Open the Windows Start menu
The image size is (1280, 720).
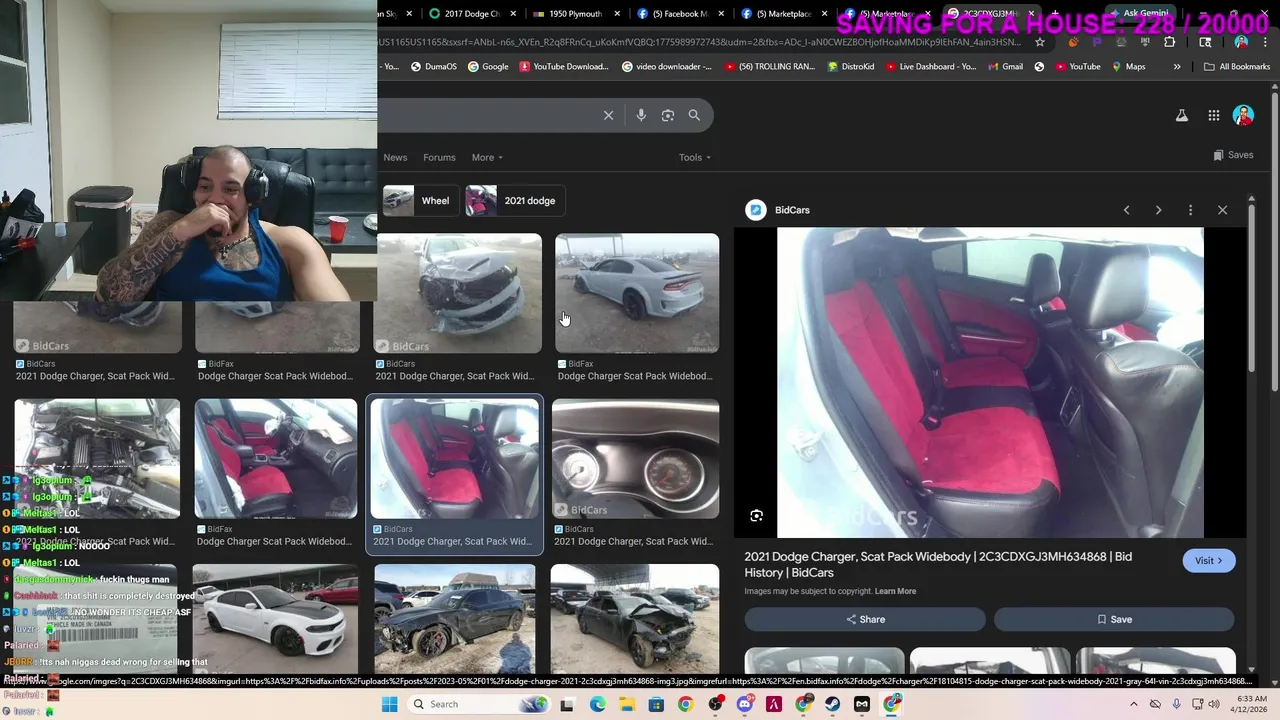click(389, 704)
